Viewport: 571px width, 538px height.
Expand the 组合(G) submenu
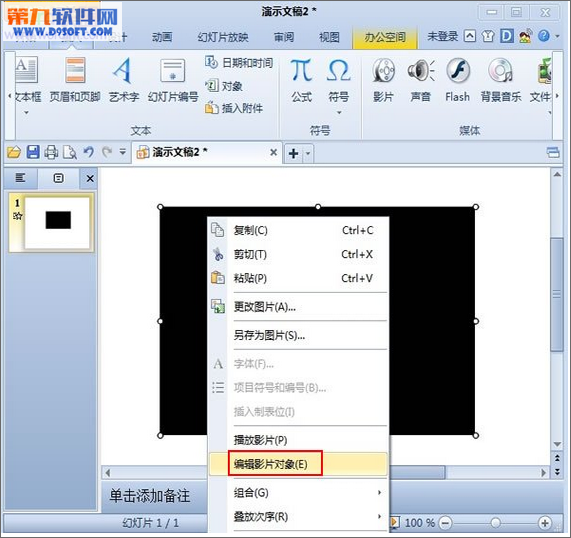(x=379, y=492)
